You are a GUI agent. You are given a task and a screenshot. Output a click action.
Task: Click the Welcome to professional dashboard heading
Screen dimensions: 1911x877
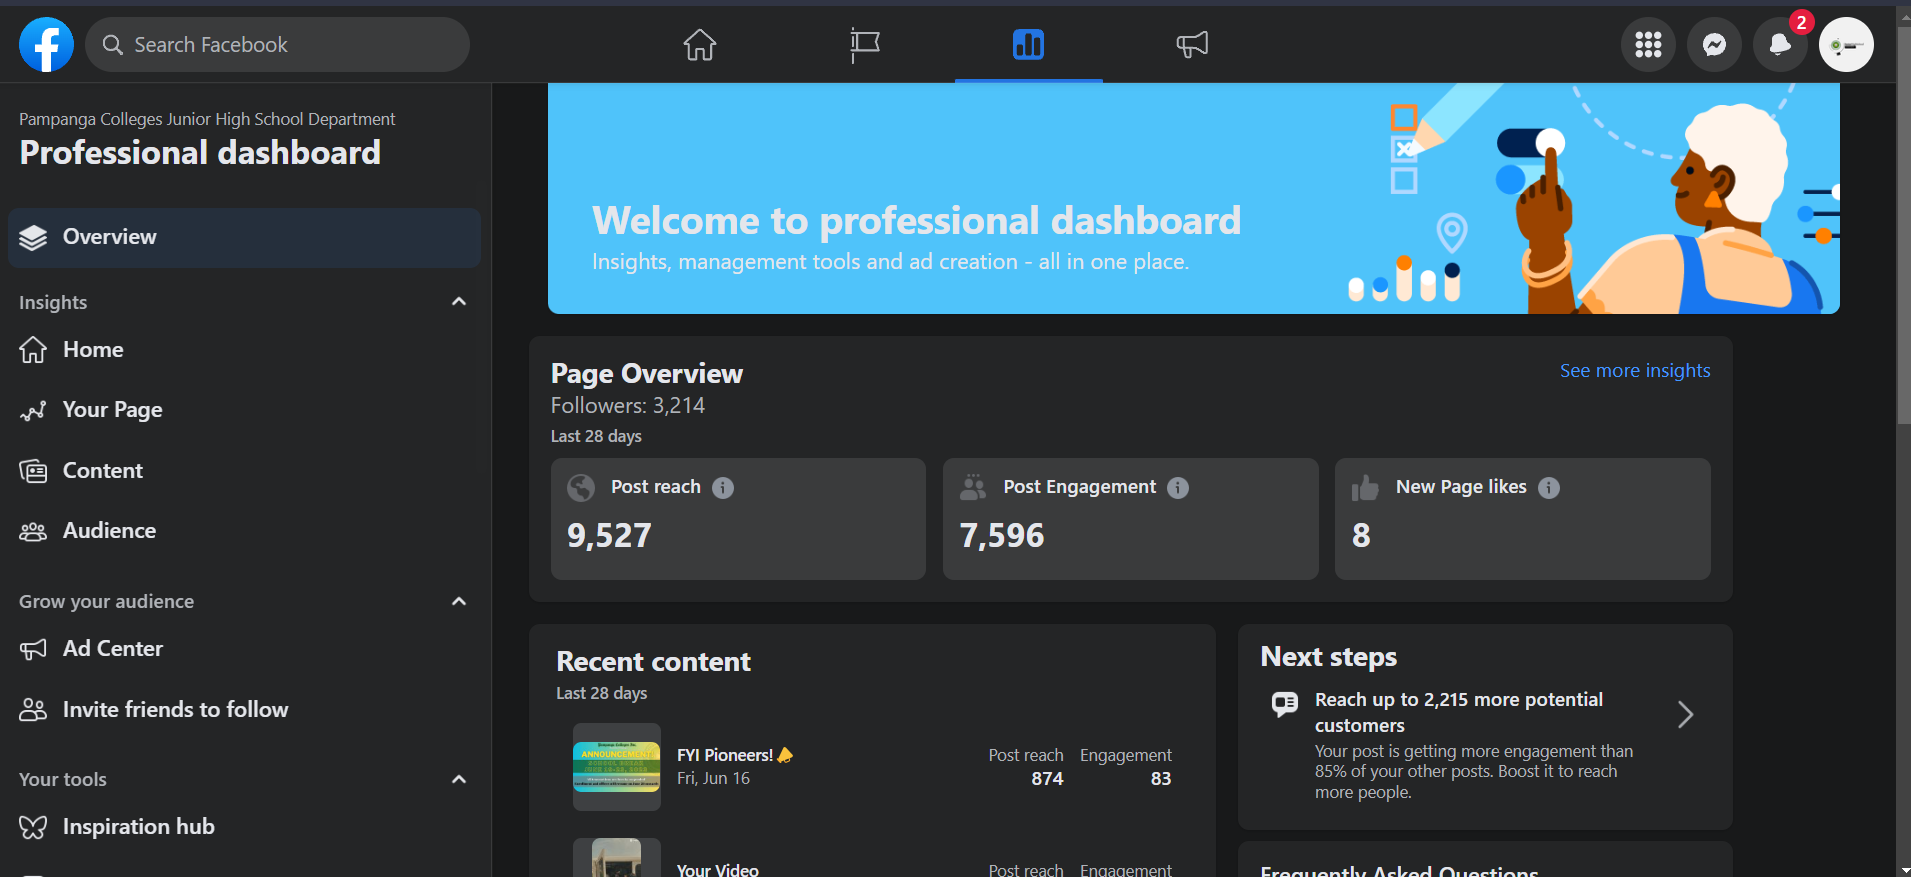pos(917,220)
